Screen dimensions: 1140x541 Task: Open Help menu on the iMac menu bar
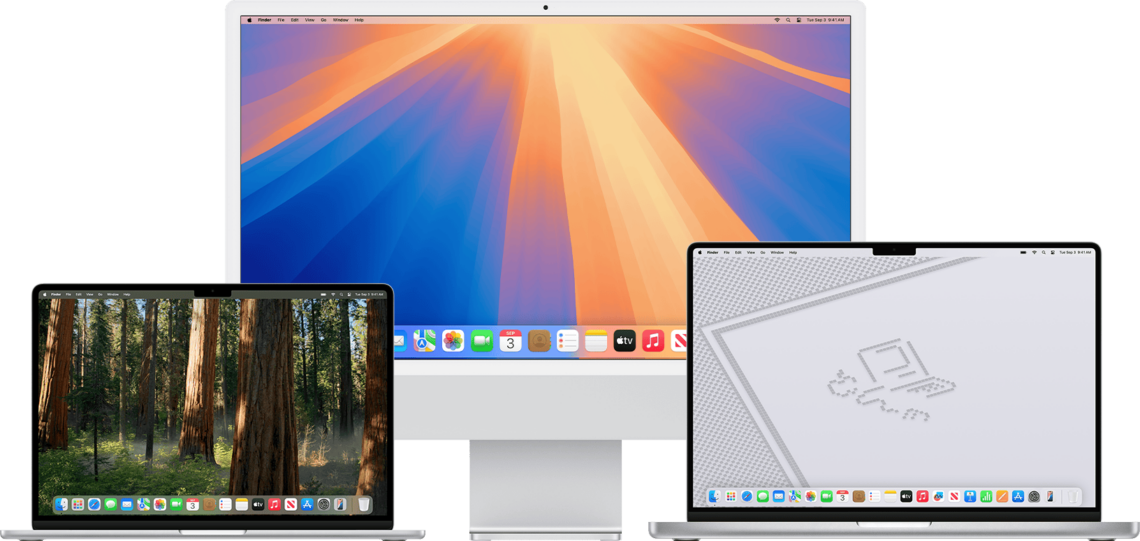pos(359,20)
